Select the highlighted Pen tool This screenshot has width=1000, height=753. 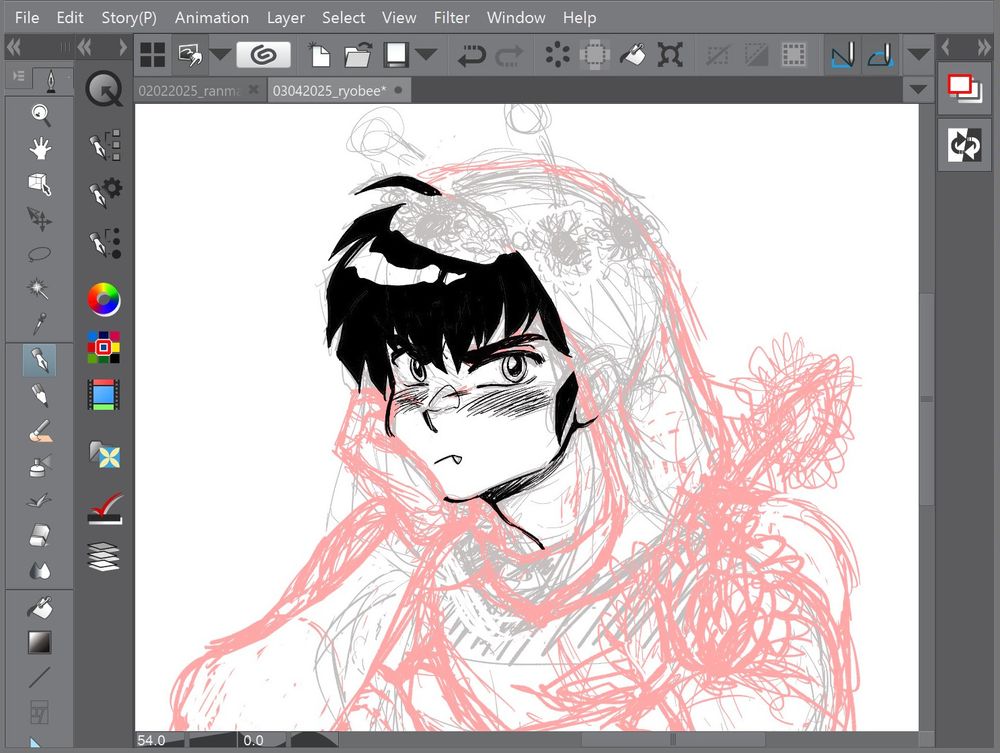click(x=40, y=360)
